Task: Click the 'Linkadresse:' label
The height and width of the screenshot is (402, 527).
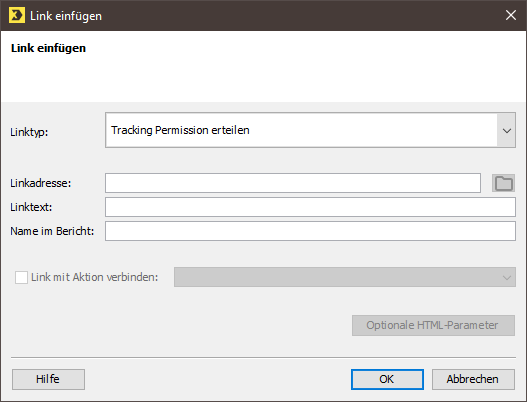Action: (x=41, y=183)
